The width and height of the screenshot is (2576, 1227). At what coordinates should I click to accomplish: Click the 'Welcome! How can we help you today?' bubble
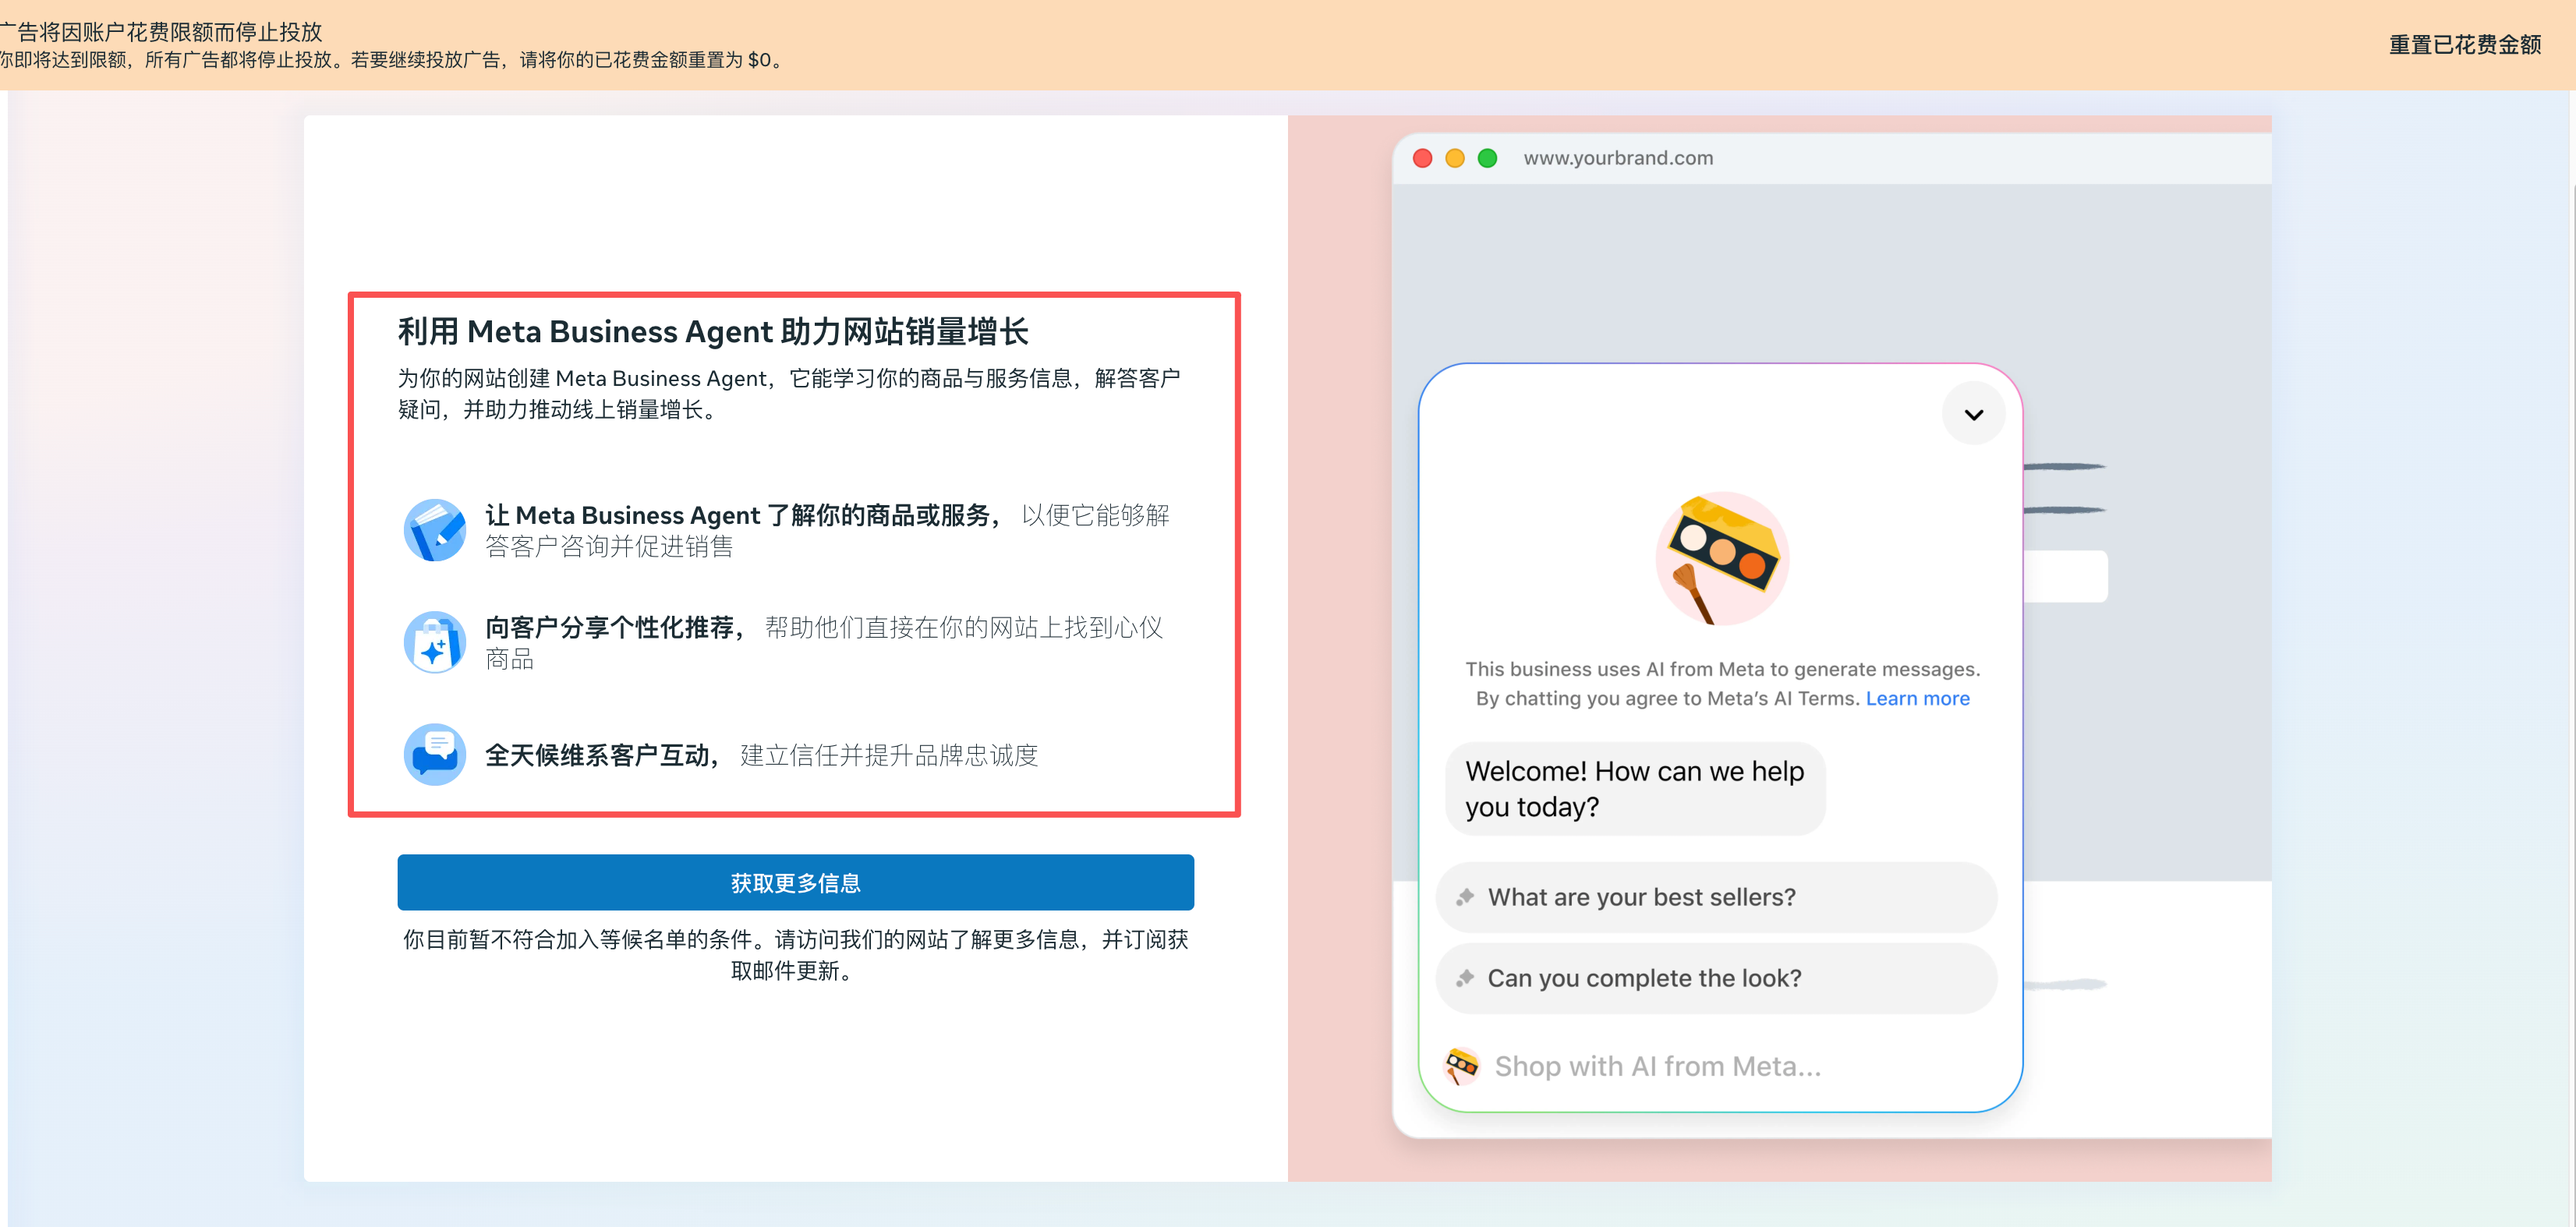(x=1634, y=789)
